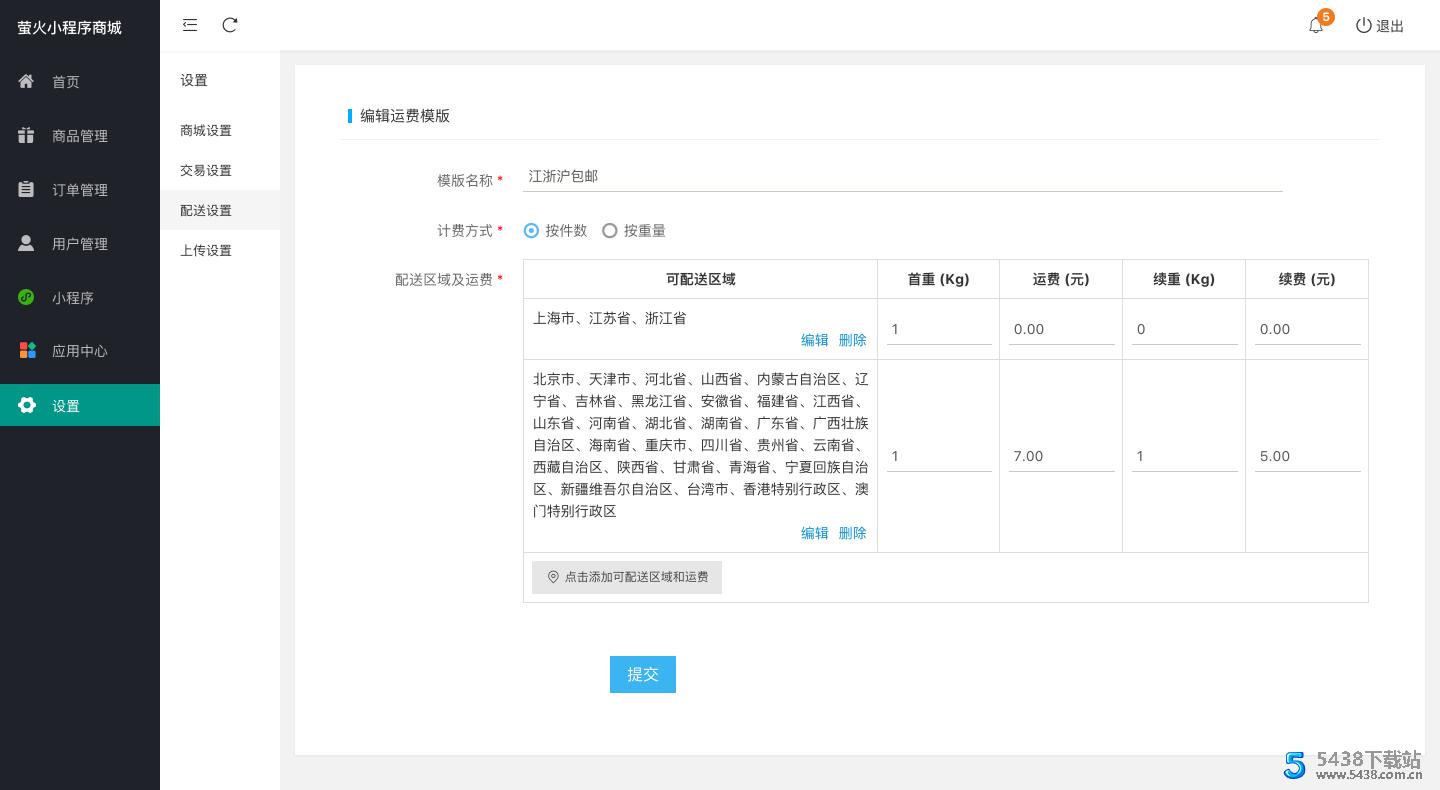Open 首页 via the home icon

click(x=27, y=81)
